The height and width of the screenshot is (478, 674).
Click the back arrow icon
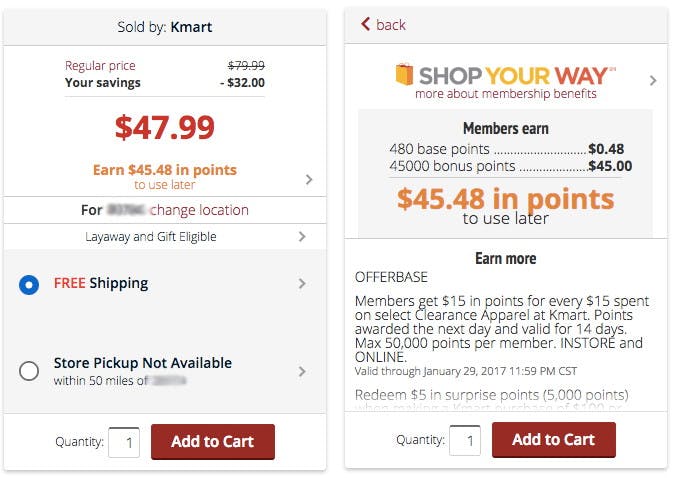point(365,24)
